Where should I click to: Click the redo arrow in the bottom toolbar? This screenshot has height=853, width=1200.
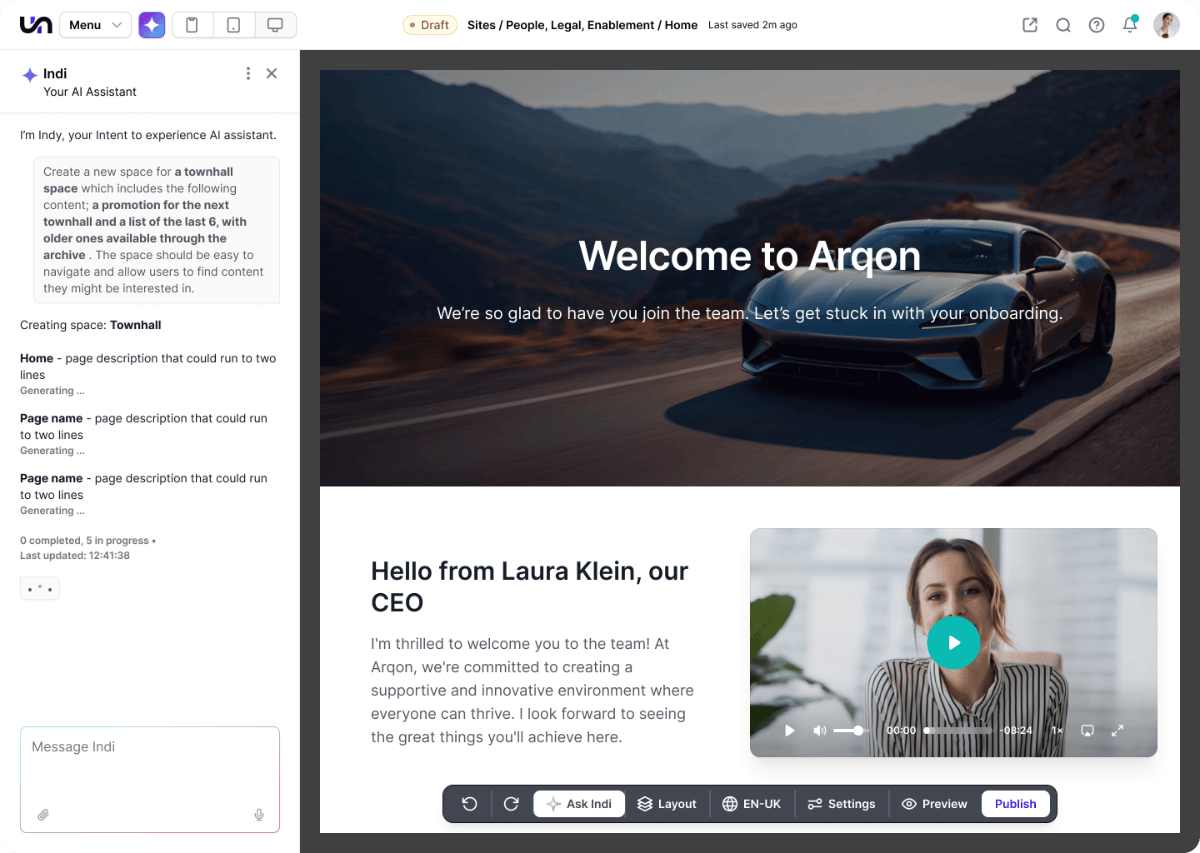[511, 803]
